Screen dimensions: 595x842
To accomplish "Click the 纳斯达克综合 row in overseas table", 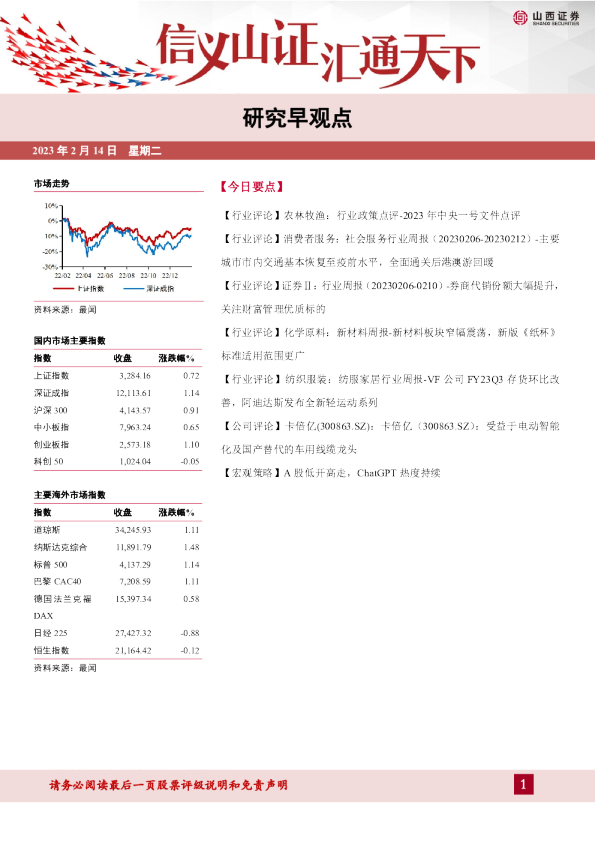I will point(117,547).
